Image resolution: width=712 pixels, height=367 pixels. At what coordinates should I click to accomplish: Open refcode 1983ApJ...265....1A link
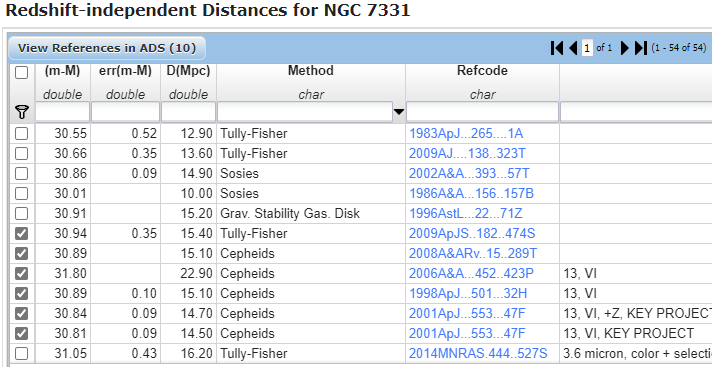coord(466,134)
